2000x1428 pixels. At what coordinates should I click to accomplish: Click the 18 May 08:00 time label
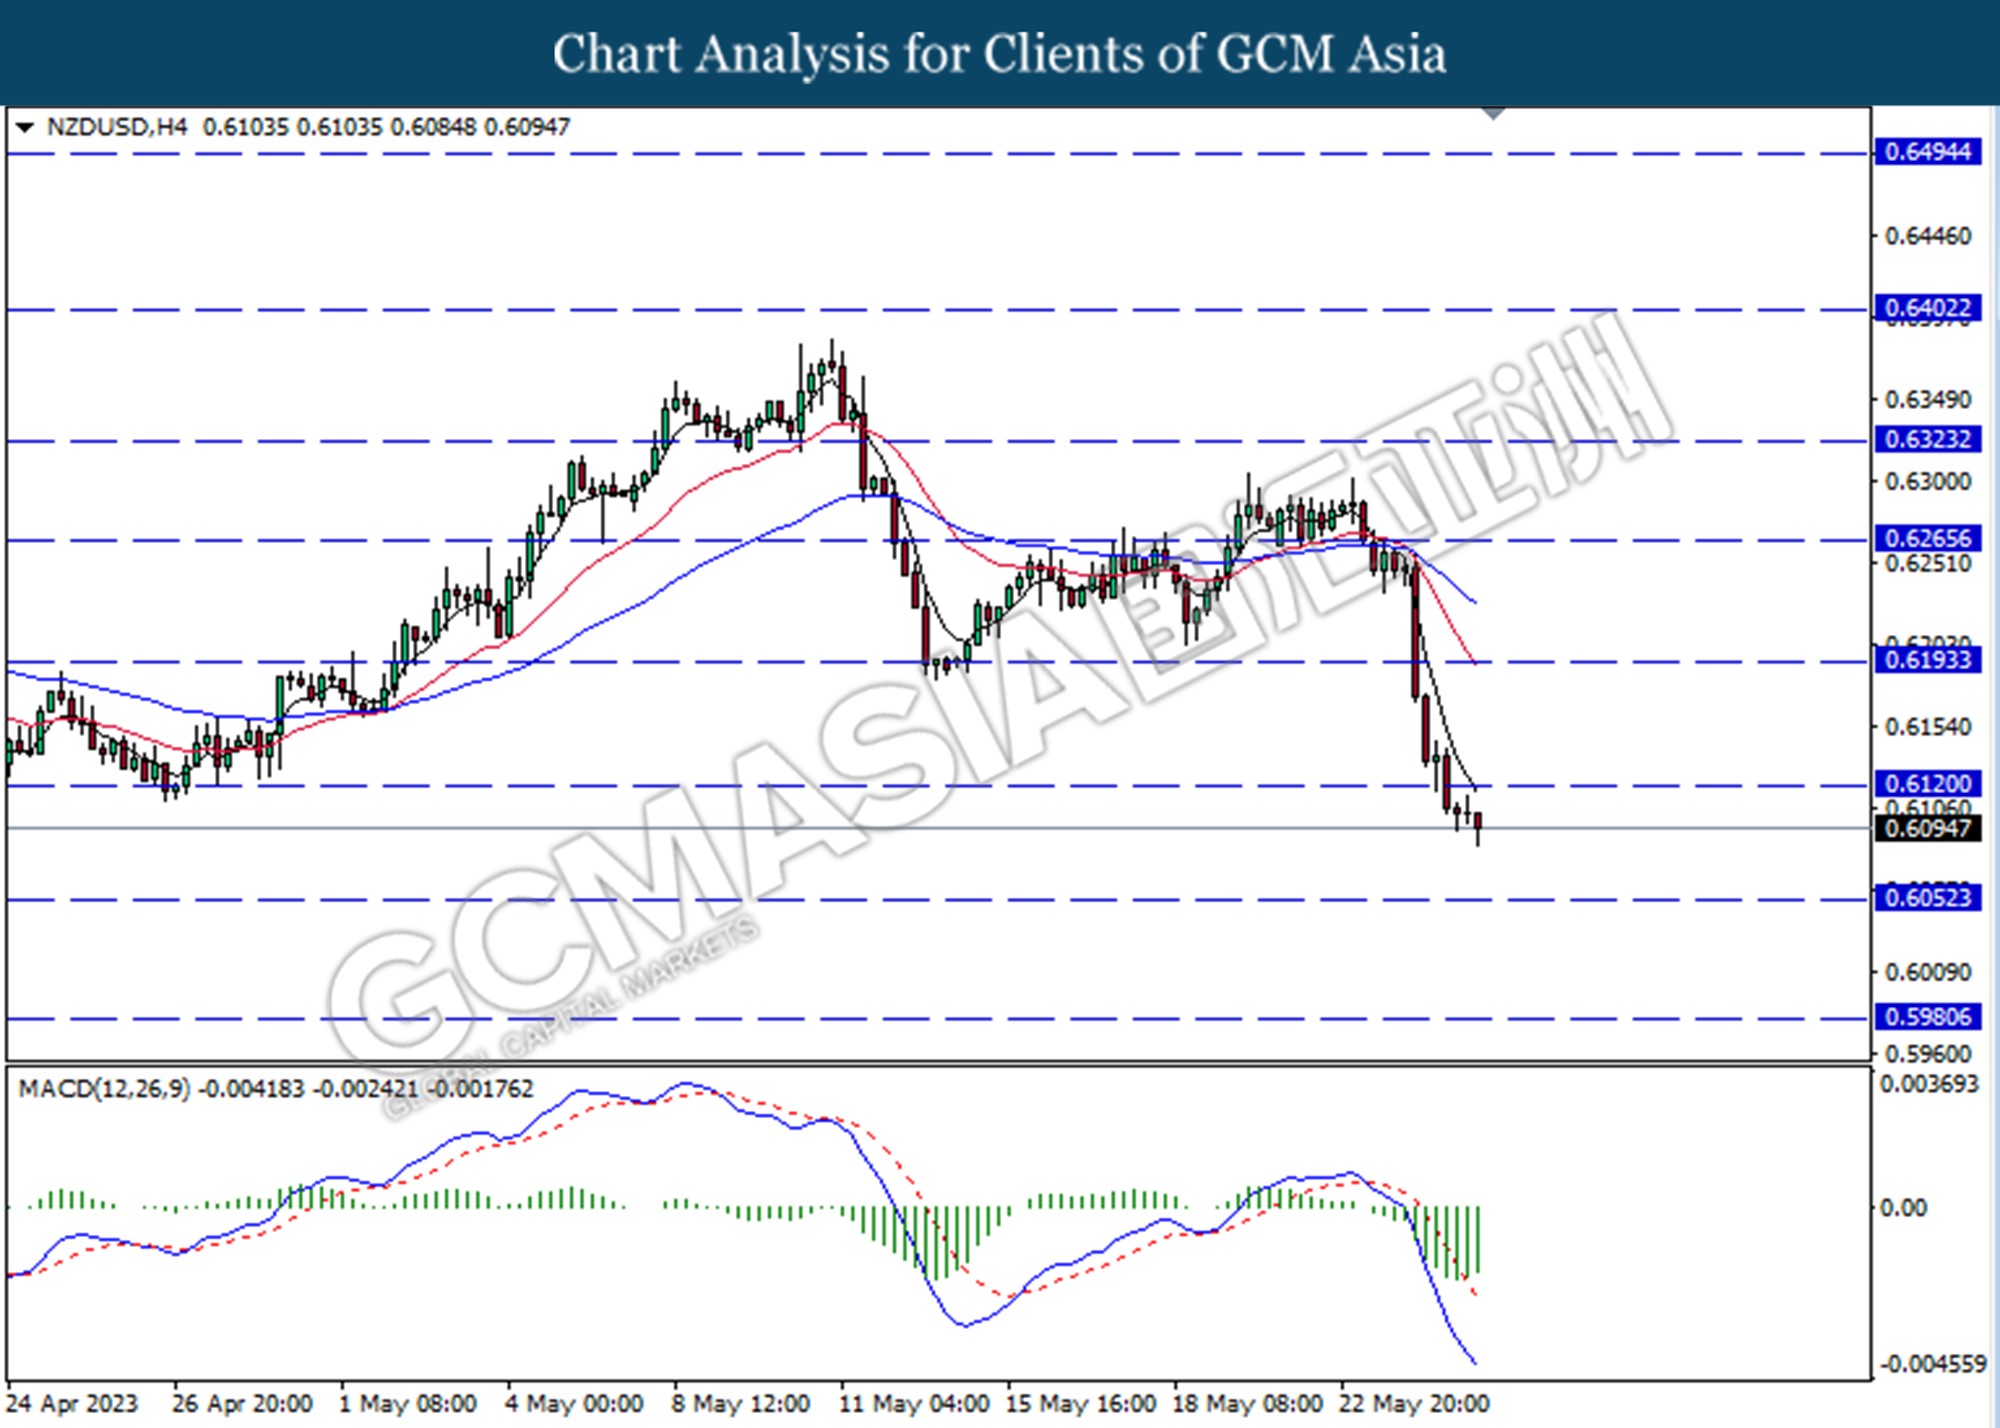[1248, 1404]
